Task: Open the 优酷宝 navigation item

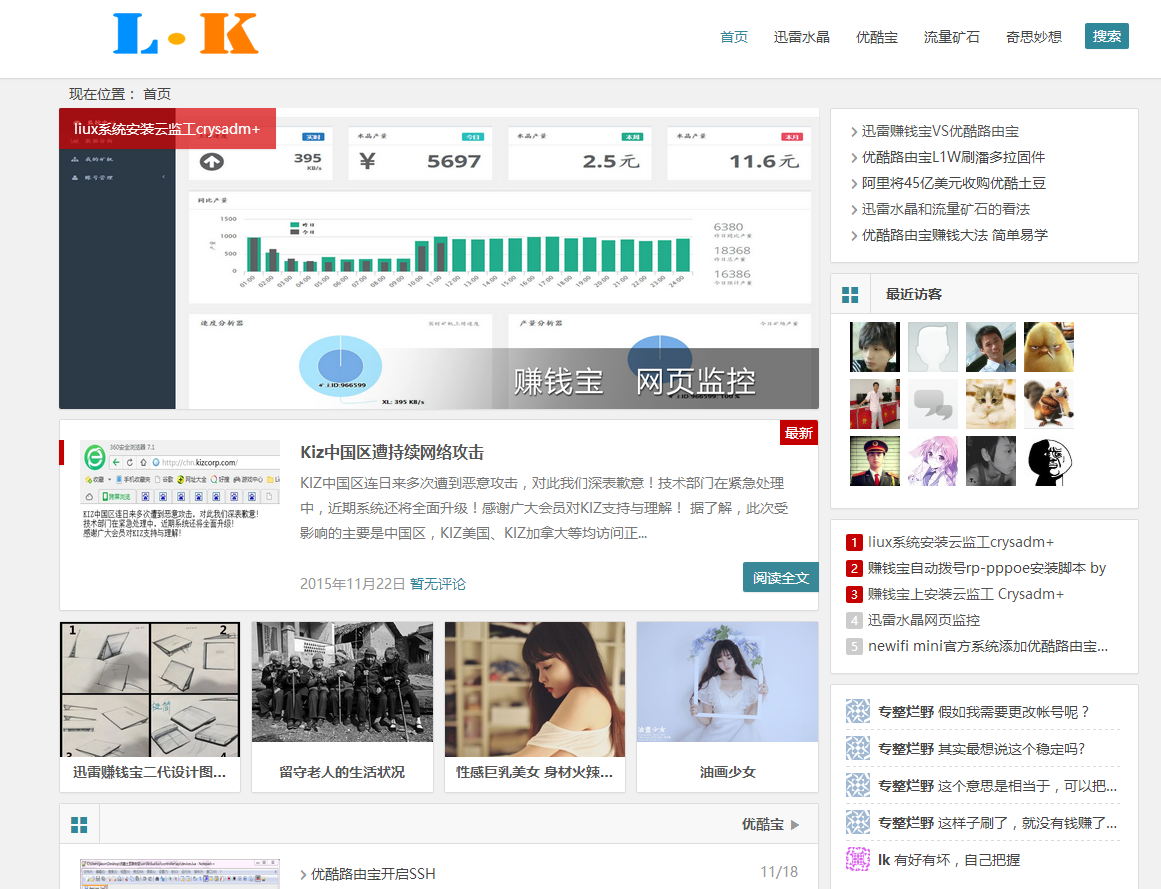Action: pyautogui.click(x=877, y=37)
